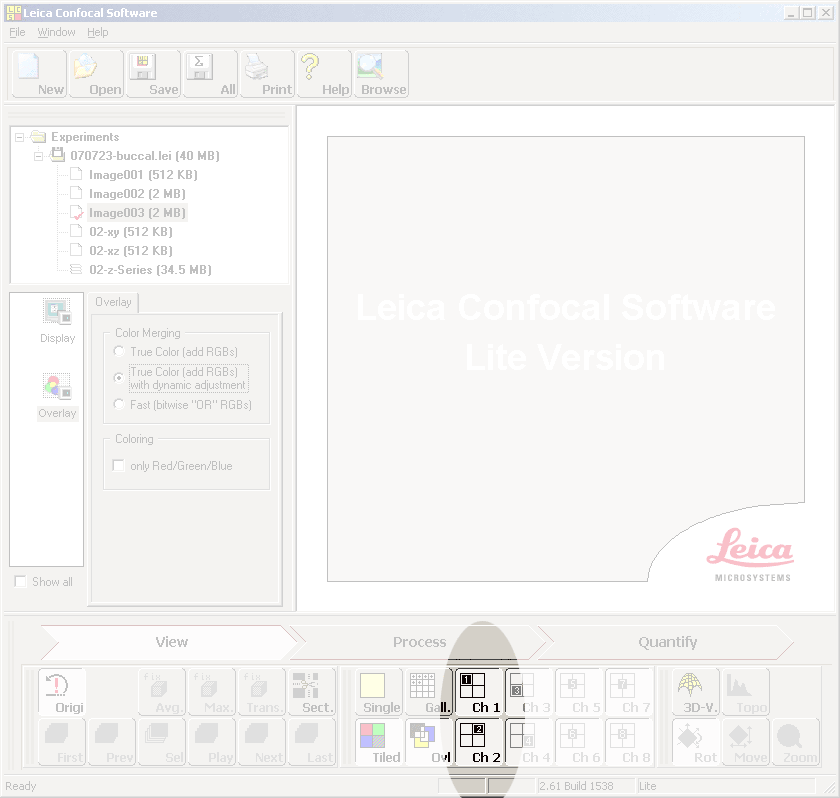Minimize the Leica Confocal Software window
Image resolution: width=840 pixels, height=798 pixels.
click(x=792, y=13)
